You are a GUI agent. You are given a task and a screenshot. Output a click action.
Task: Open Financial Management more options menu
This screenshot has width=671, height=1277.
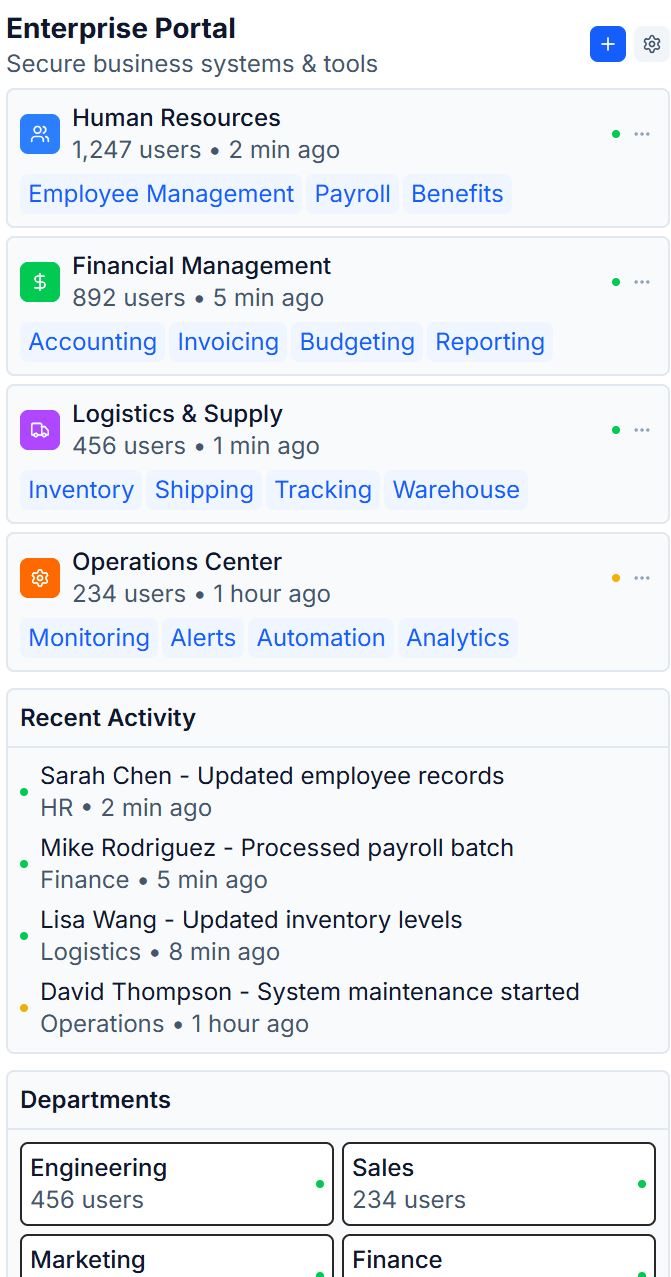click(x=642, y=282)
